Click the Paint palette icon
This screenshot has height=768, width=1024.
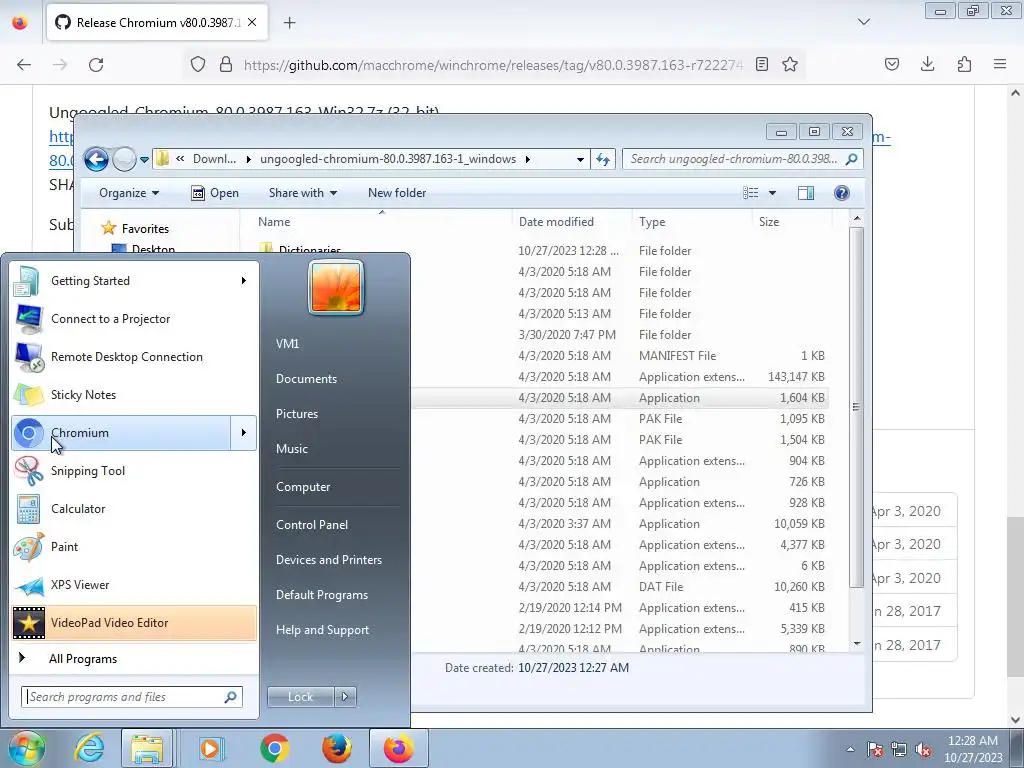coord(28,547)
